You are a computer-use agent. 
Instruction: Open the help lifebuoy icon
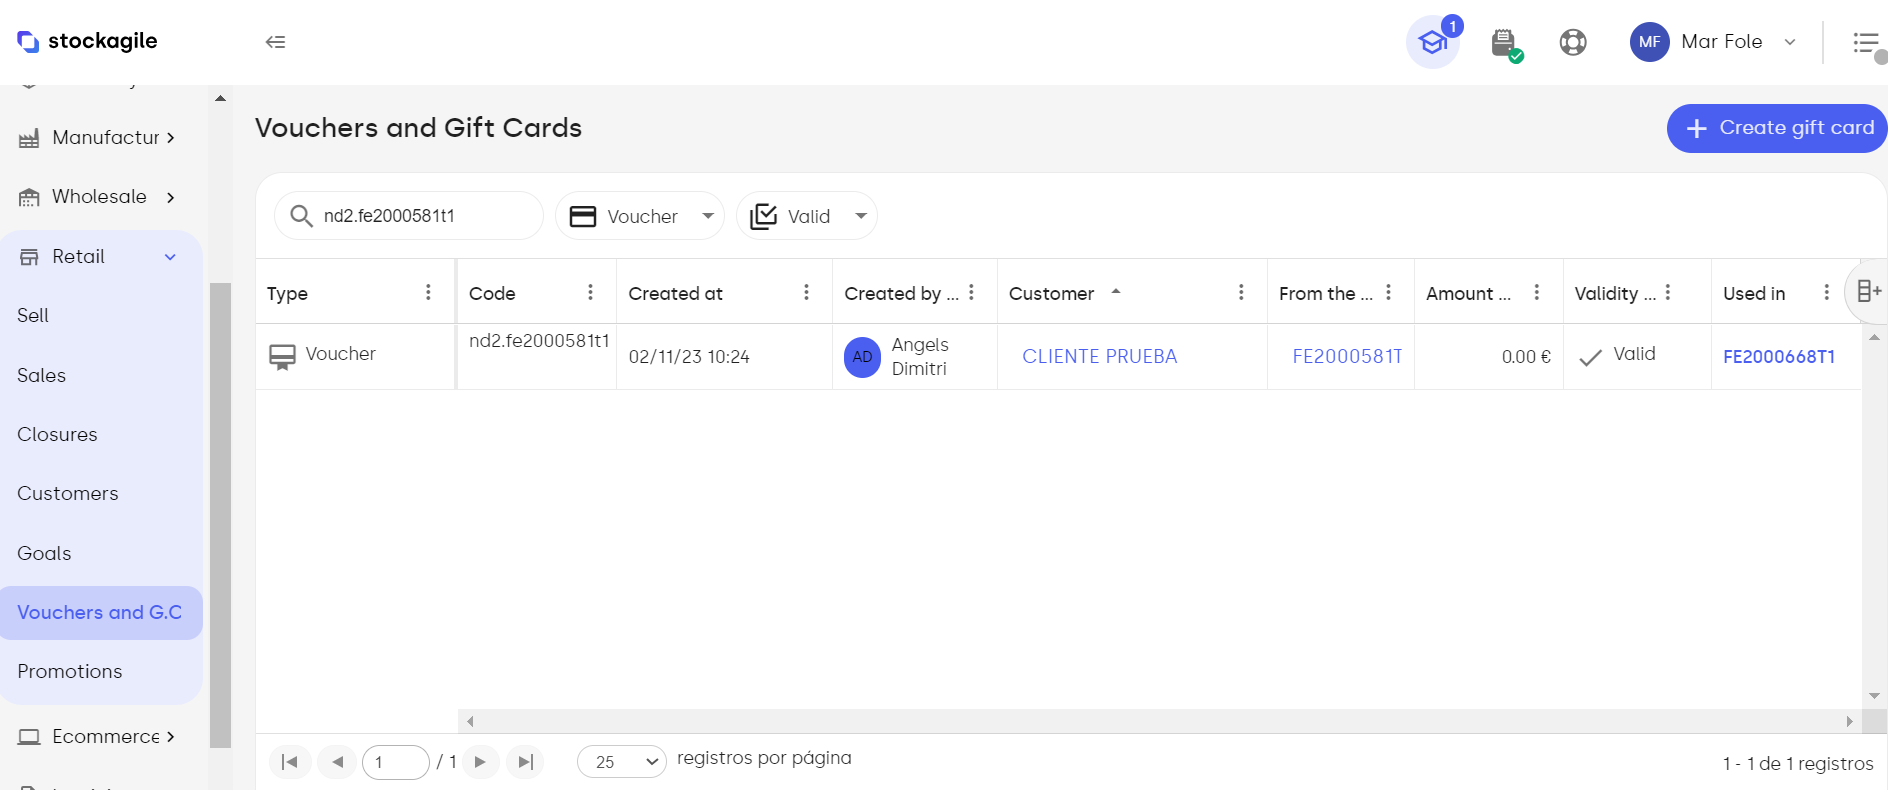point(1573,42)
